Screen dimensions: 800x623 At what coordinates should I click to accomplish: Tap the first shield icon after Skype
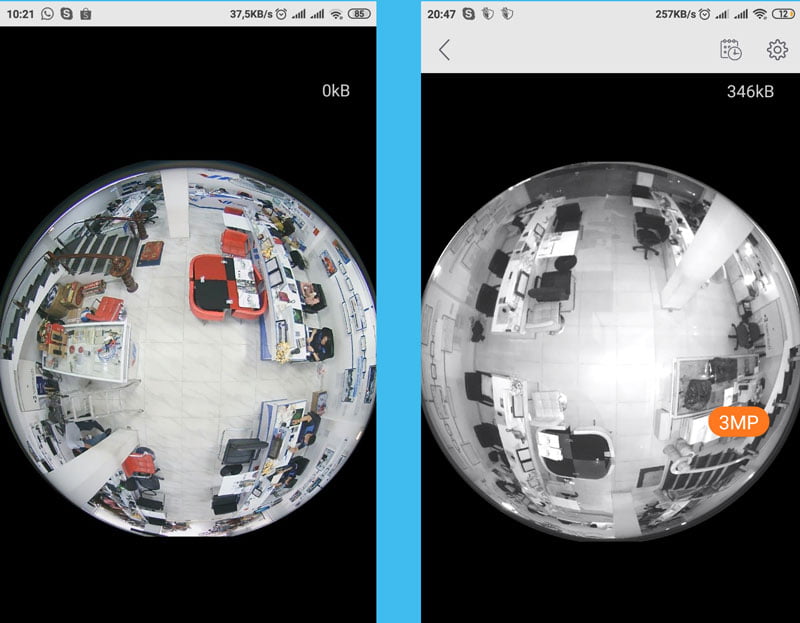point(490,13)
